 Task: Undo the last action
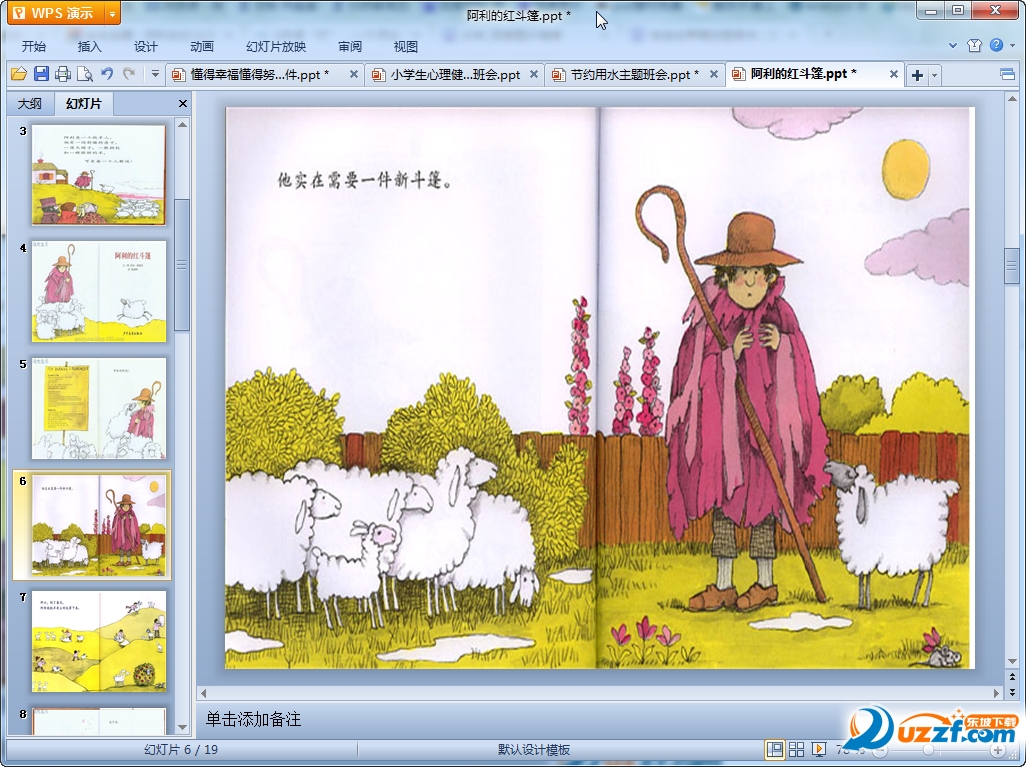click(107, 74)
